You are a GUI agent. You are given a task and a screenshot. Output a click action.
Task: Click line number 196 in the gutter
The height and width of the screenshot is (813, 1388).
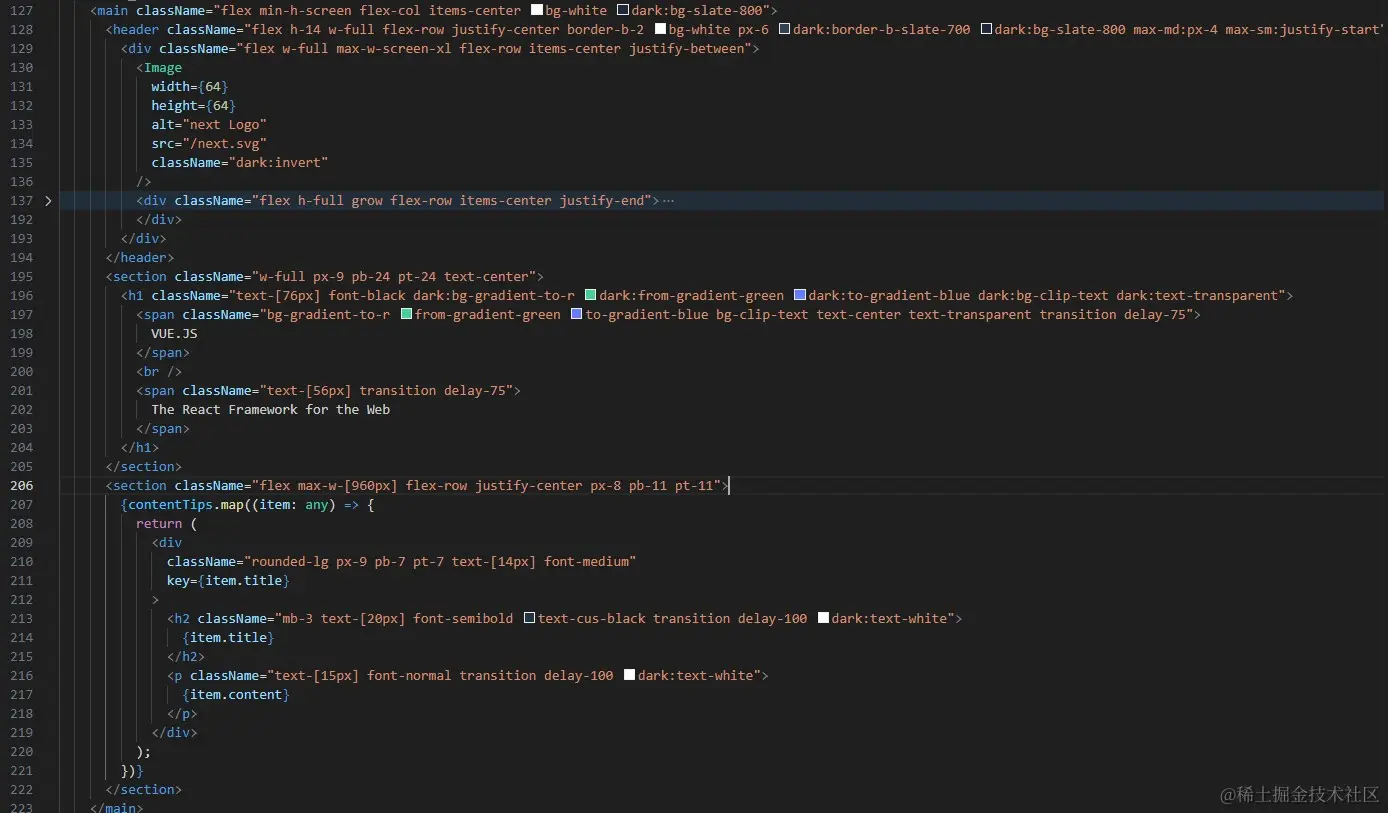tap(21, 296)
